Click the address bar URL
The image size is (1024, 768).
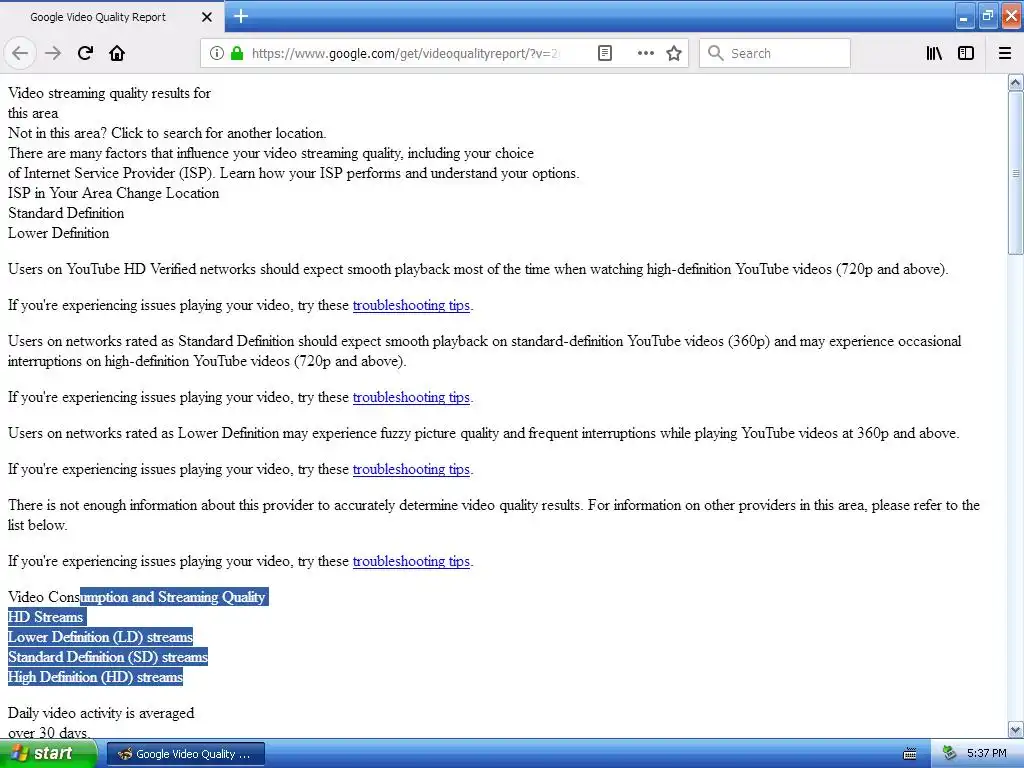coord(405,53)
